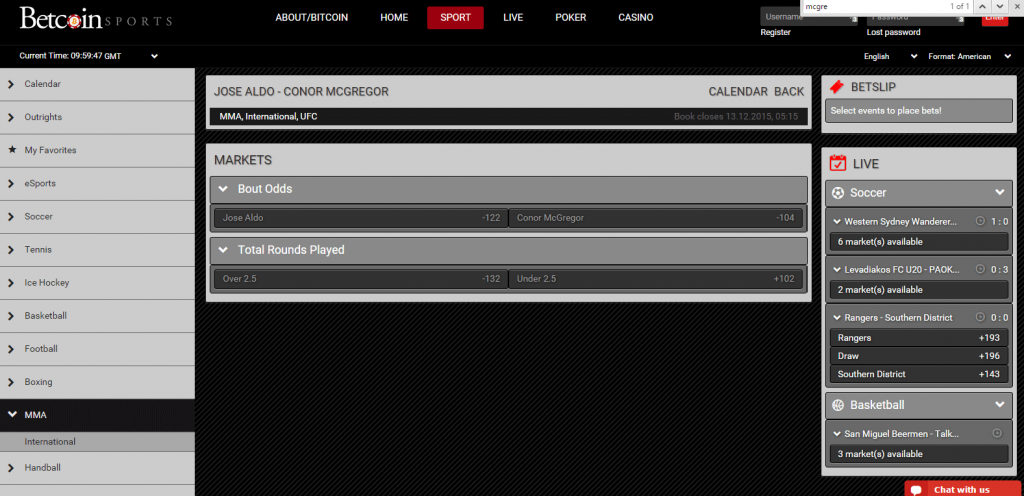1024x496 pixels.
Task: Click the star icon for My Favorites
Action: click(x=11, y=150)
